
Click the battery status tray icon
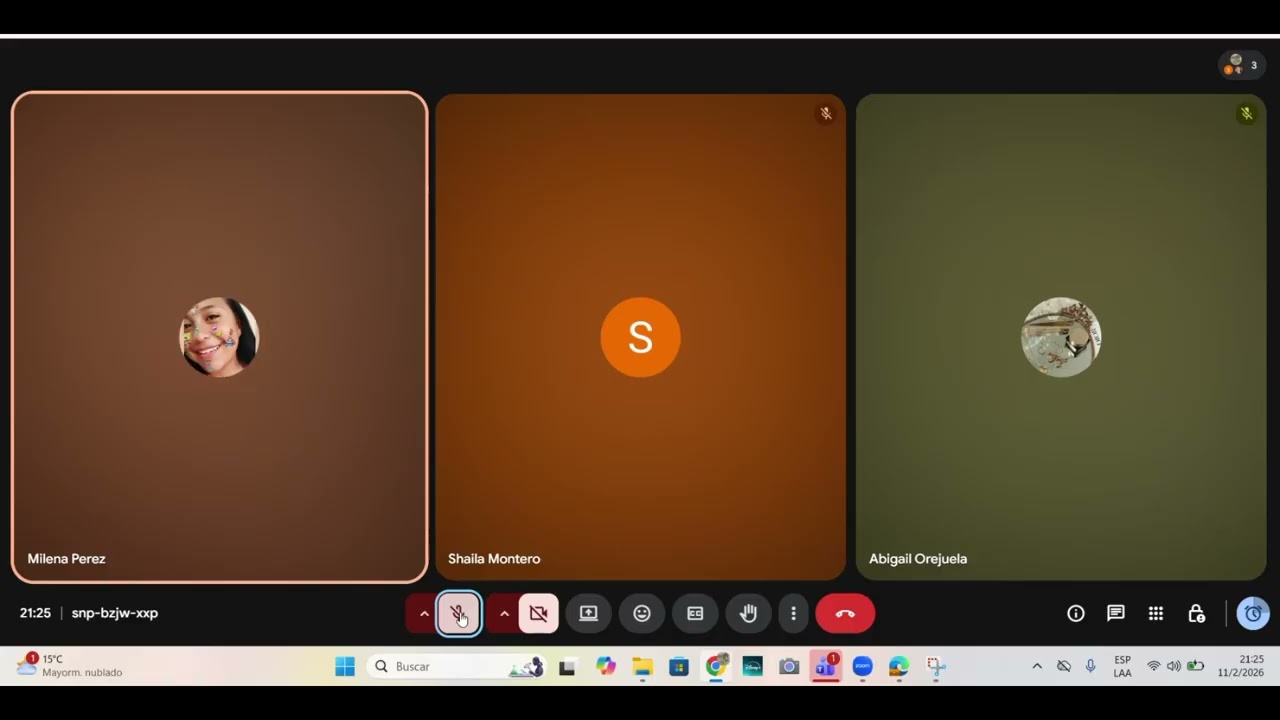click(x=1195, y=666)
